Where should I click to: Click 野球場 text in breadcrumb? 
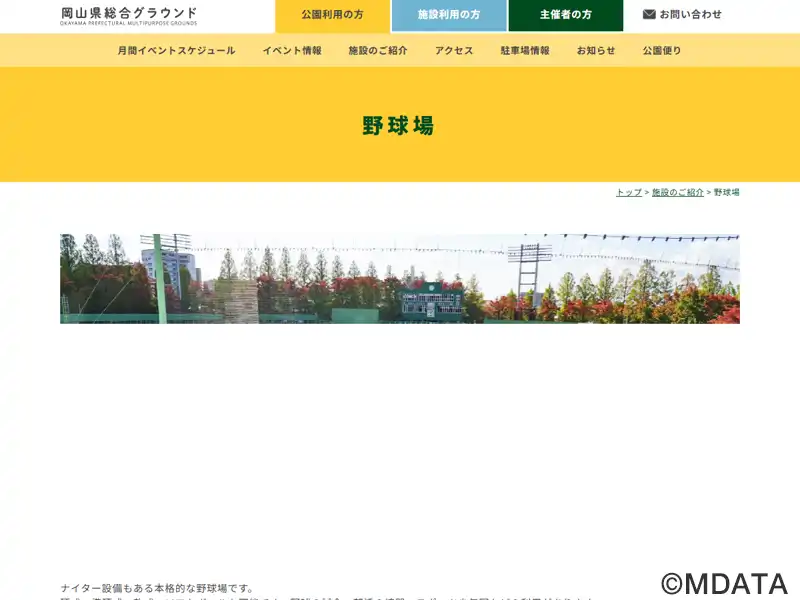click(727, 192)
